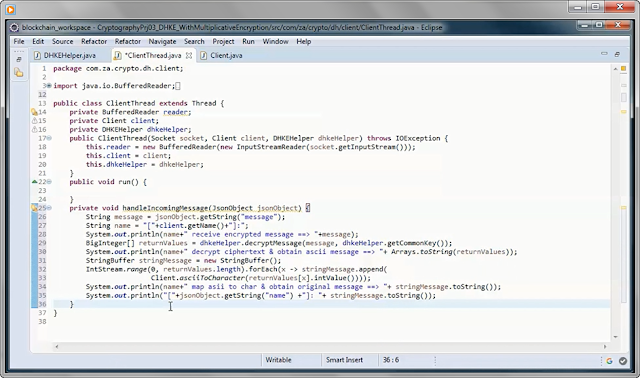Viewport: 640px width, 378px height.
Task: Open the first Refactor menu
Action: point(94,41)
